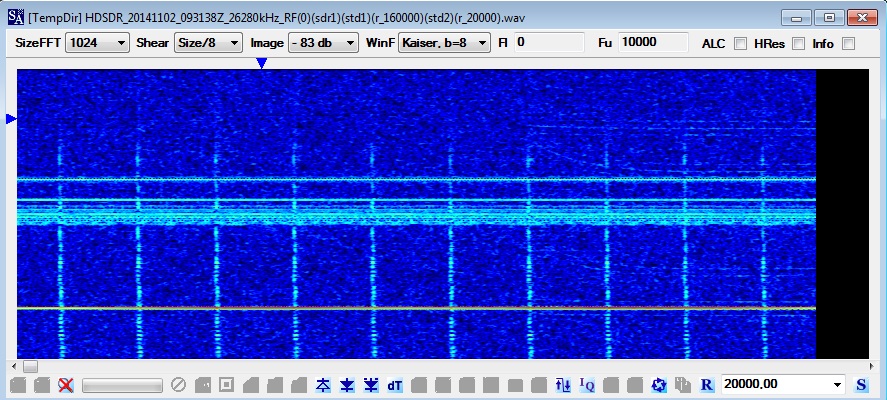This screenshot has width=887, height=400.
Task: Click the ALC label text
Action: point(713,44)
